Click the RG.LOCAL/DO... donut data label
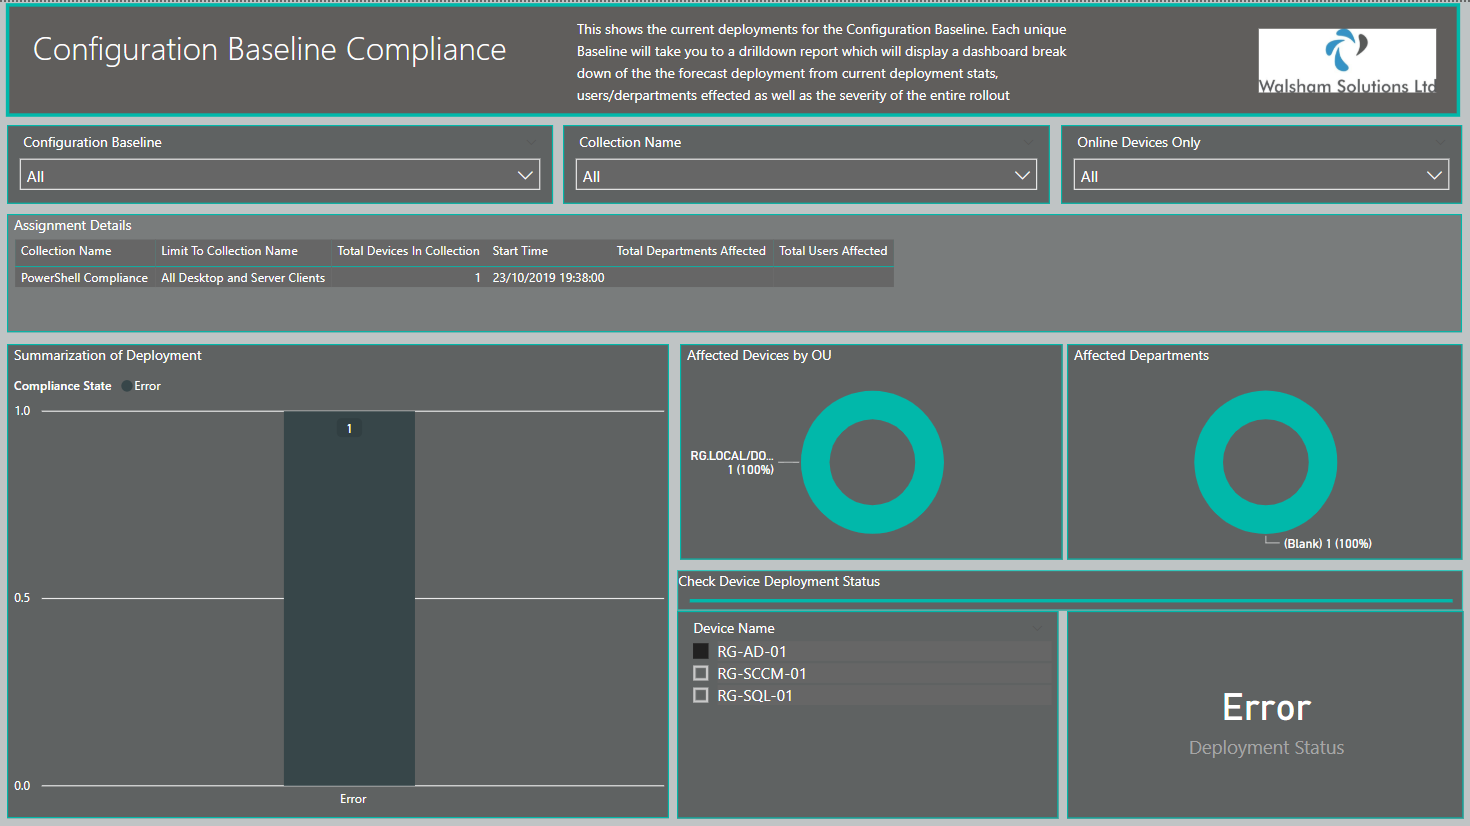Viewport: 1470px width, 826px height. (732, 462)
